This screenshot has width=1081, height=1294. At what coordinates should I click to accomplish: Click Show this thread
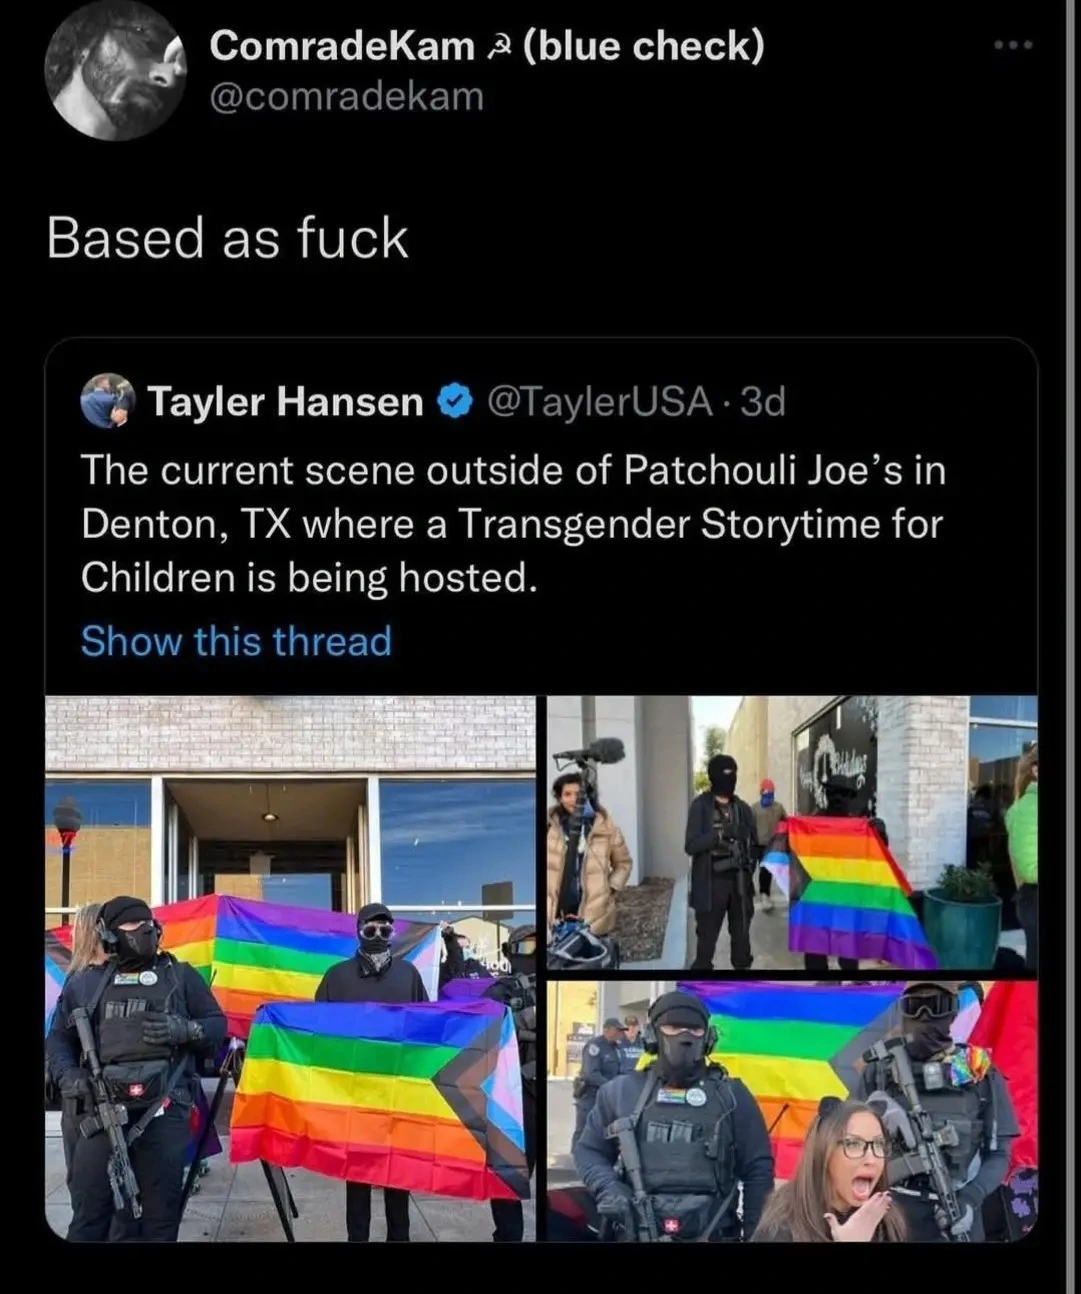[x=236, y=641]
